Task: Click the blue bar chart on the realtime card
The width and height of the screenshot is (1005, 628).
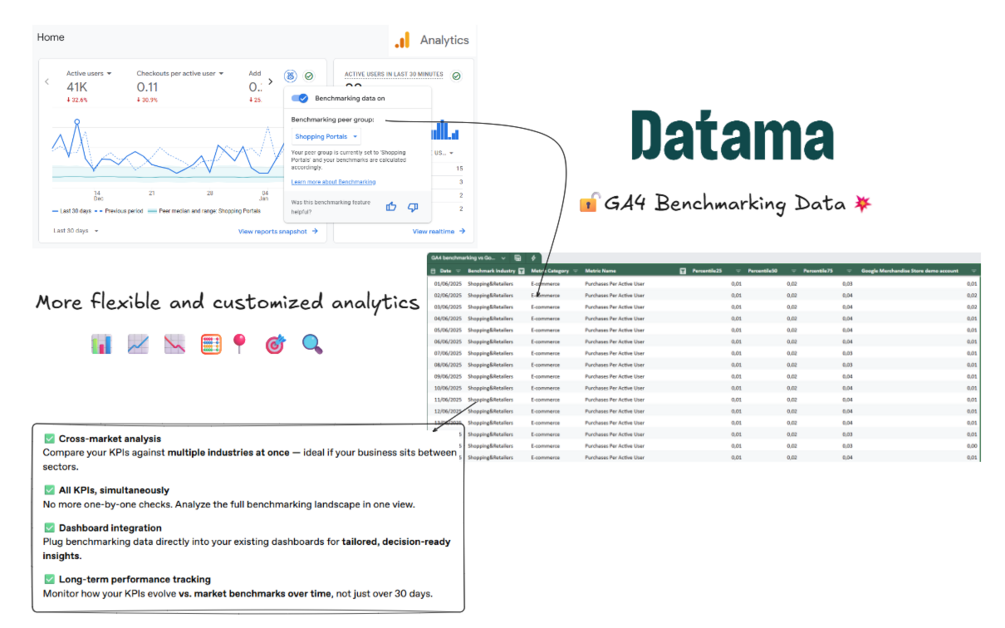Action: coord(445,130)
